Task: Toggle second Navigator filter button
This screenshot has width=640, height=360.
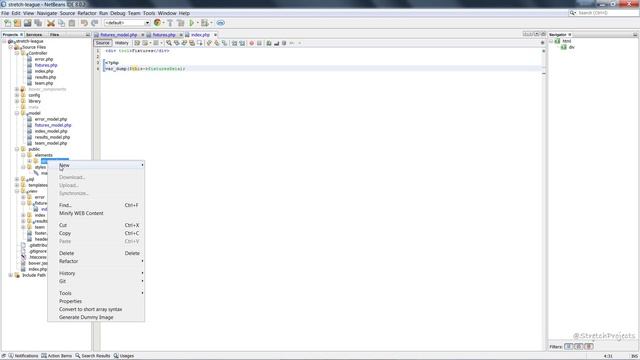Action: click(x=578, y=347)
